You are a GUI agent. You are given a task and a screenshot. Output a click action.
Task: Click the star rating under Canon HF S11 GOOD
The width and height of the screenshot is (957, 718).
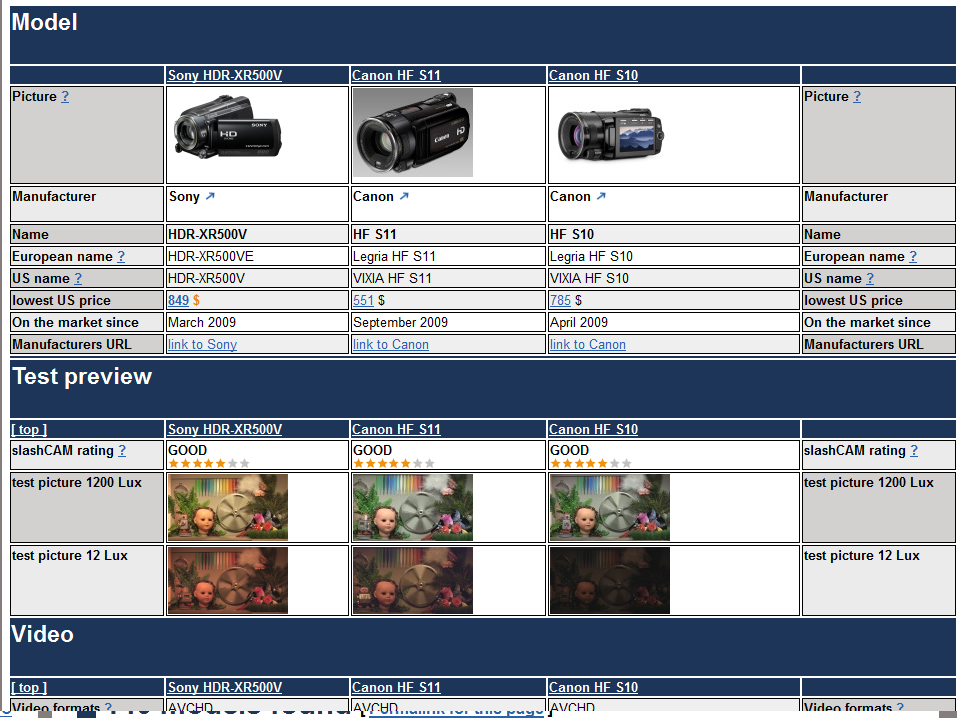click(394, 463)
